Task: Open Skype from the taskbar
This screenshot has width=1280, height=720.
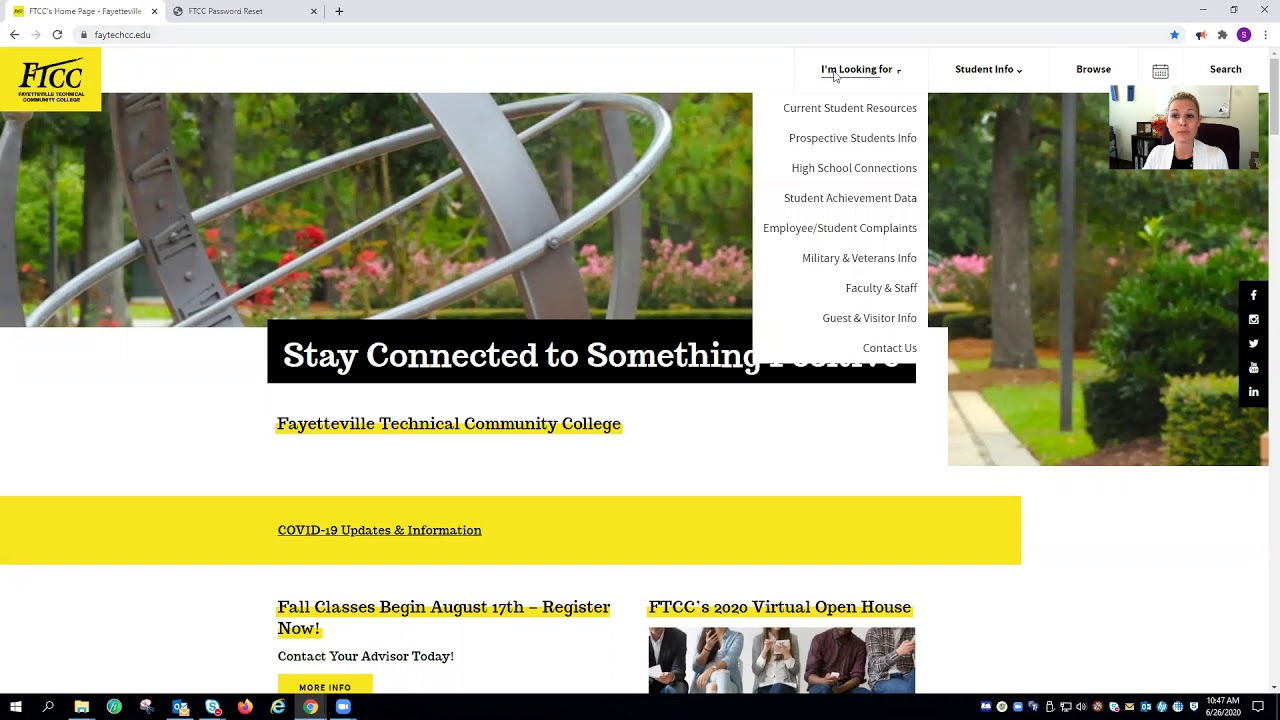Action: tap(213, 707)
